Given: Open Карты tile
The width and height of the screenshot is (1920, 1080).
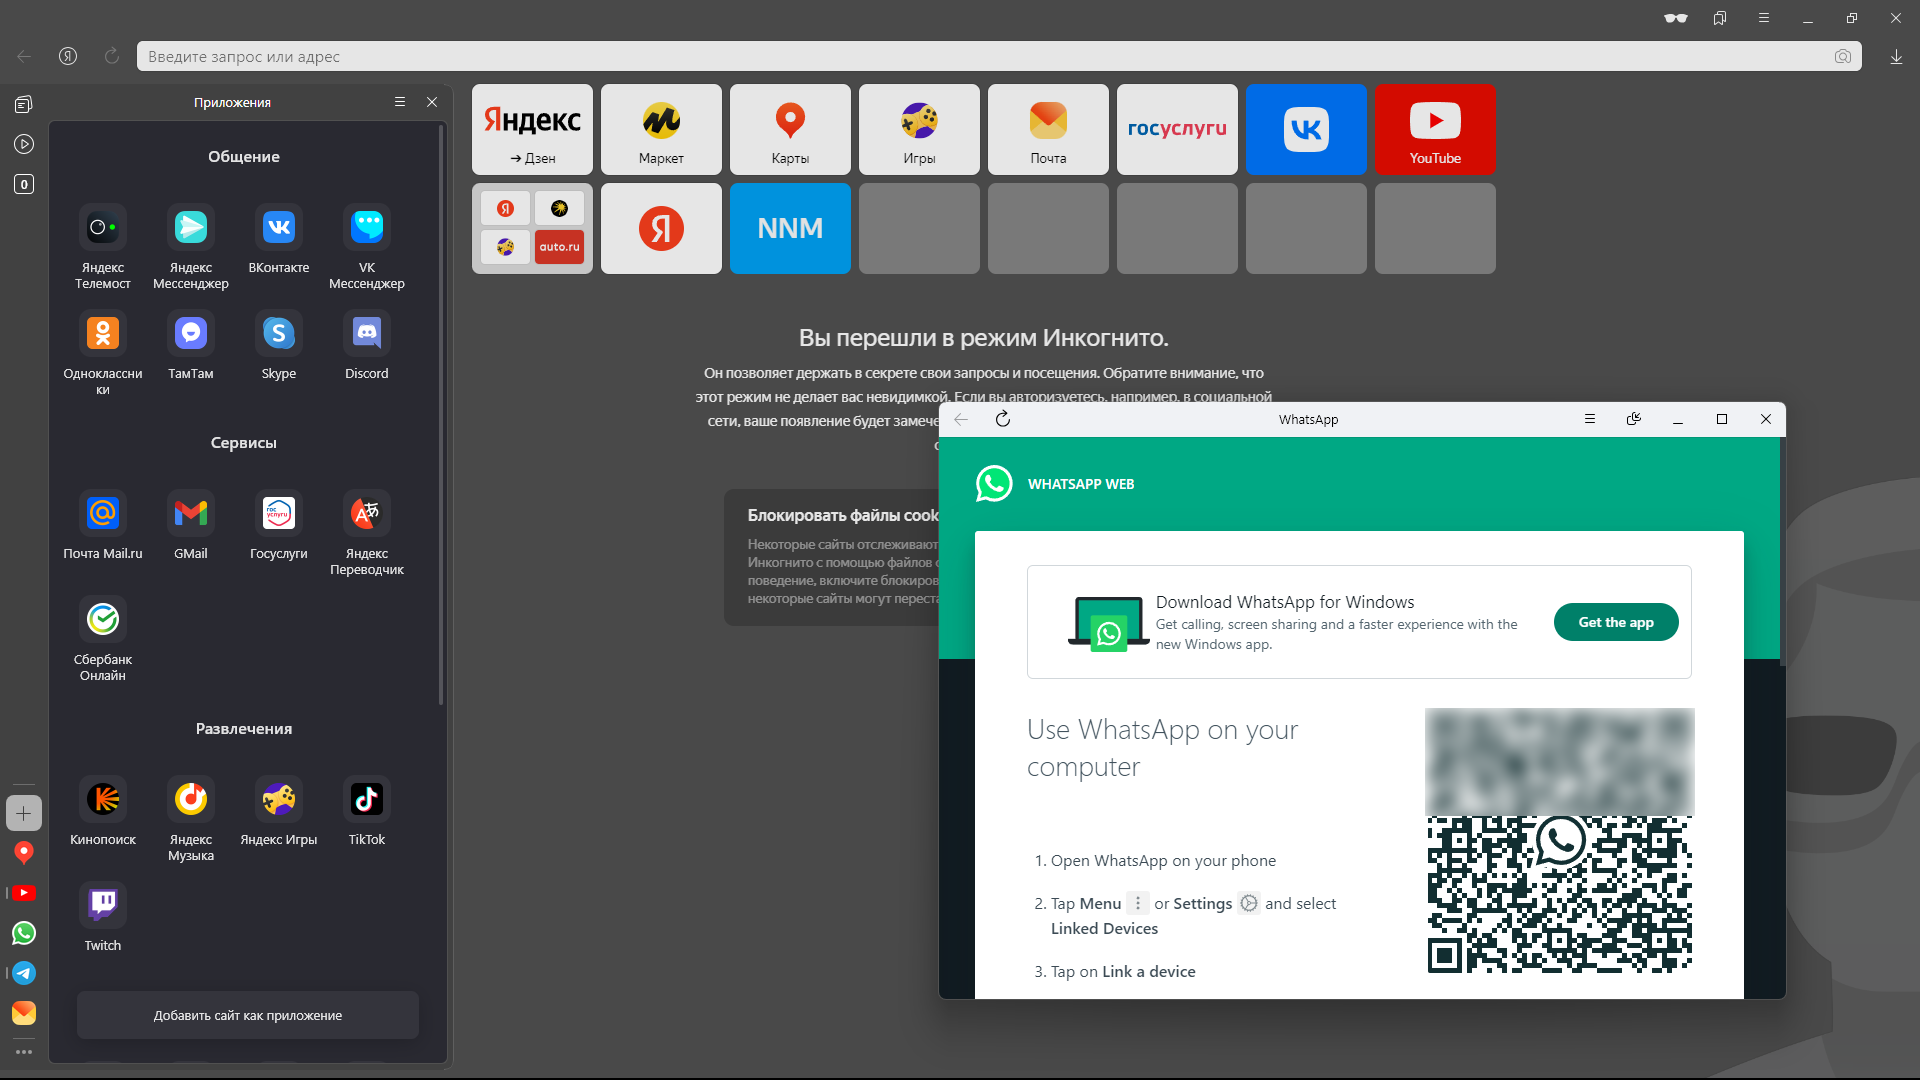Looking at the screenshot, I should click(x=790, y=129).
